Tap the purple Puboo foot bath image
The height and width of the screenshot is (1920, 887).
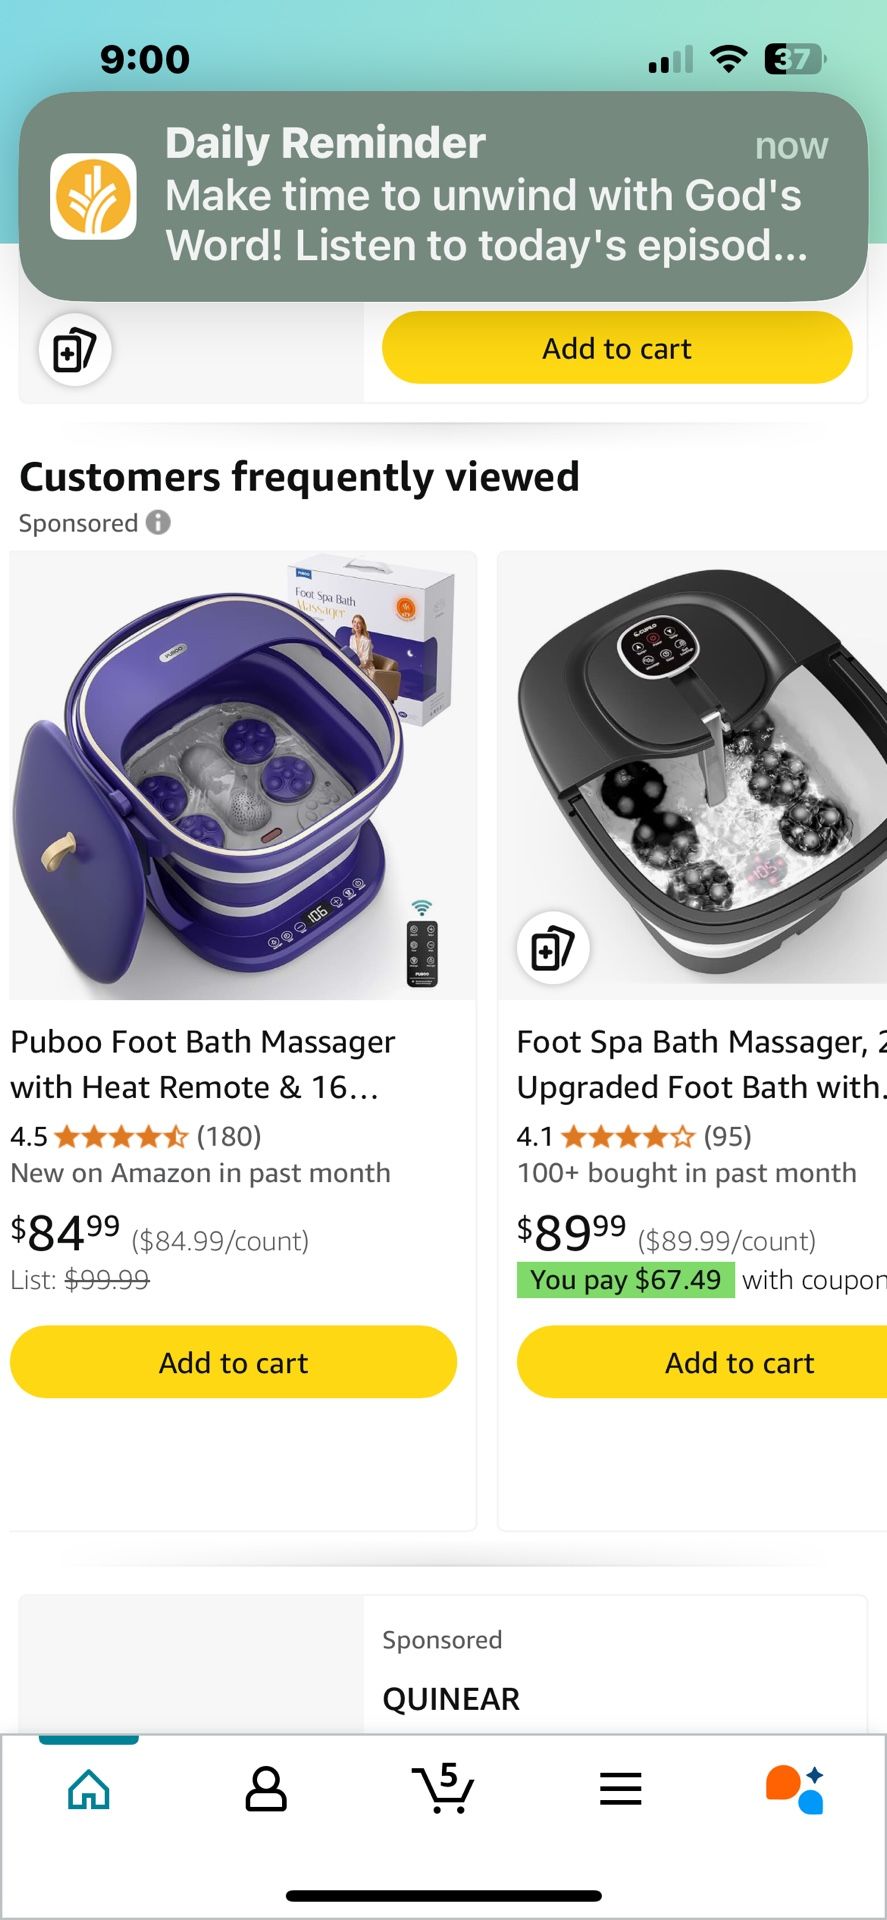point(242,775)
